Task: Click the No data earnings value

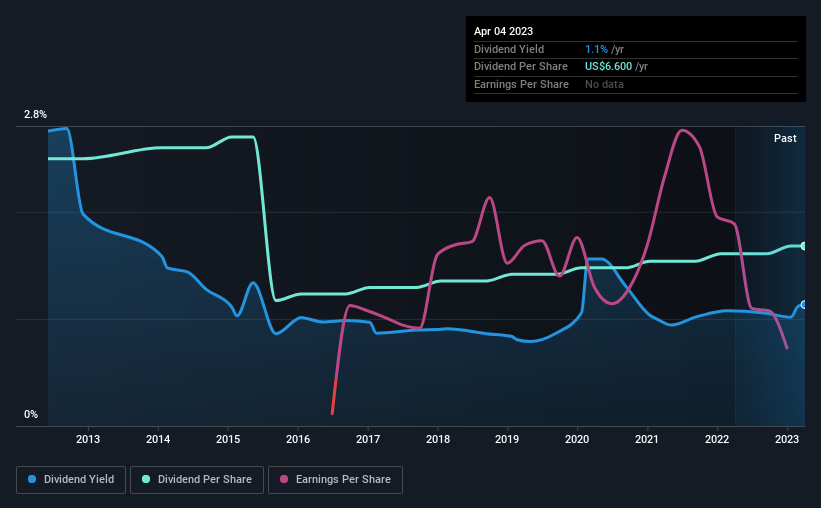Action: [x=604, y=84]
